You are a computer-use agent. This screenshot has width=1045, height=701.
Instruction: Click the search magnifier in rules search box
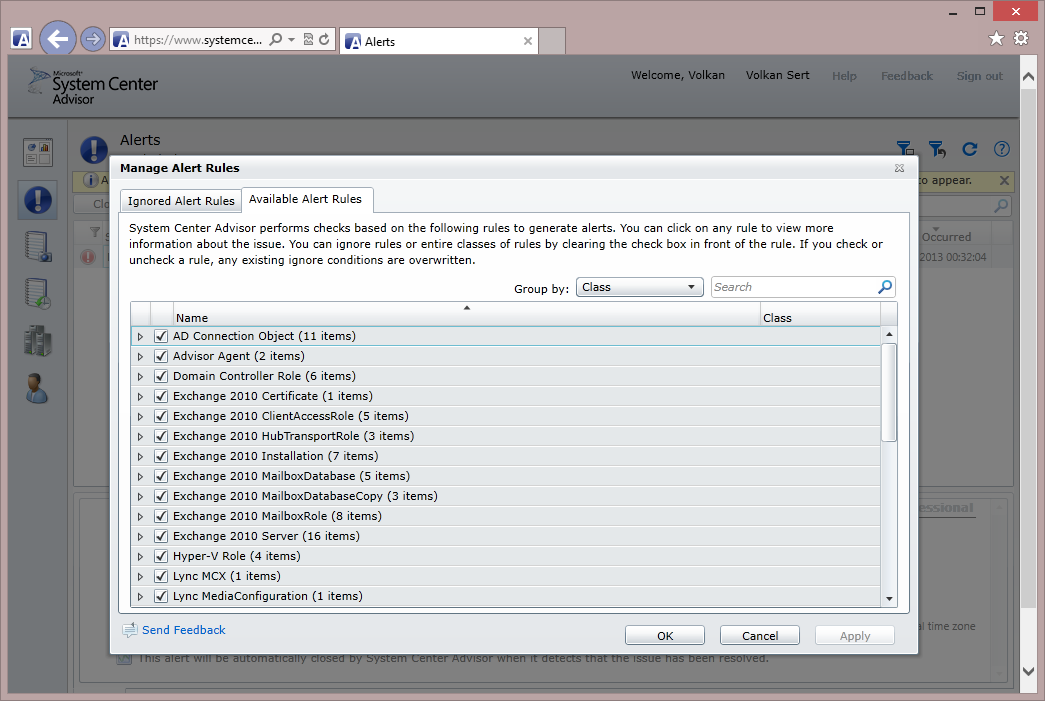[x=884, y=287]
